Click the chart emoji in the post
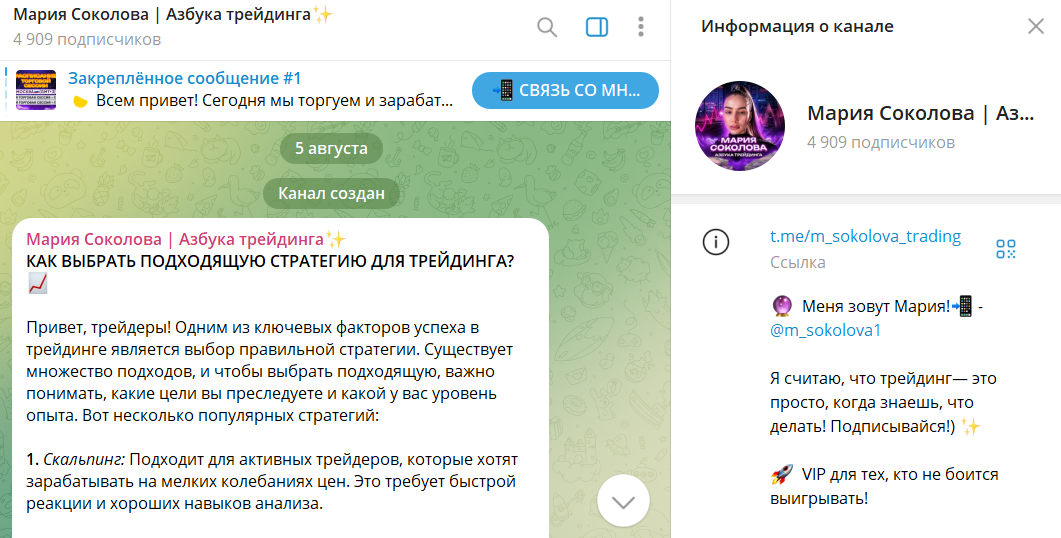 coord(38,284)
